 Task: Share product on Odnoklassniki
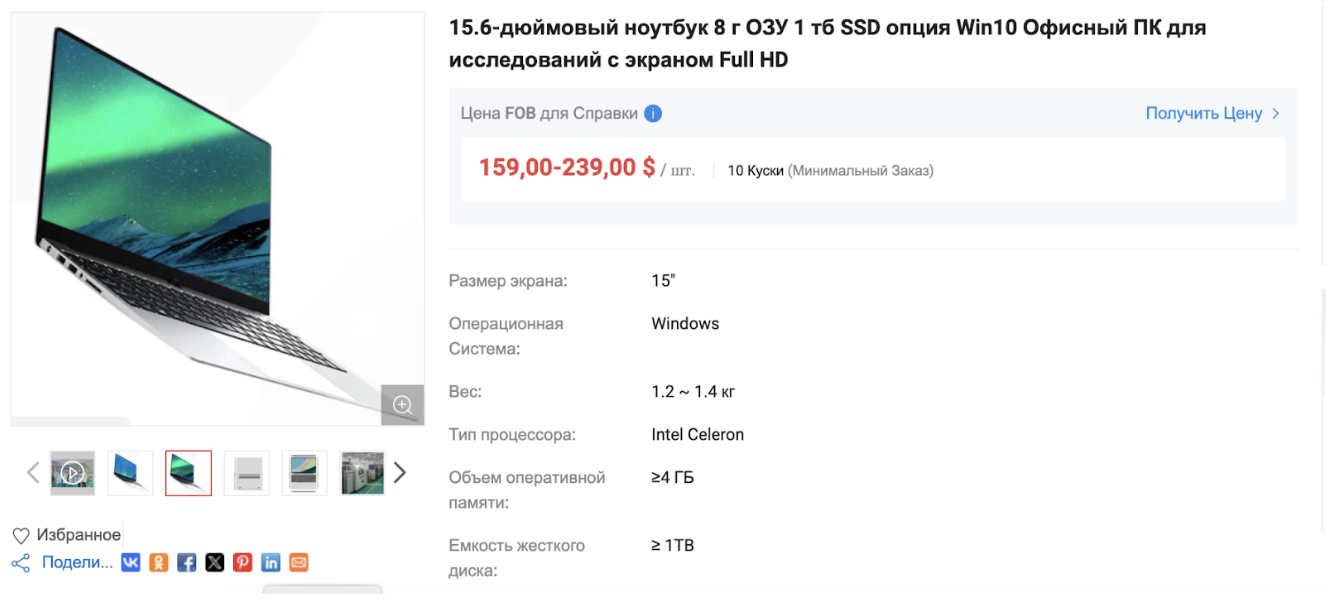pyautogui.click(x=159, y=563)
